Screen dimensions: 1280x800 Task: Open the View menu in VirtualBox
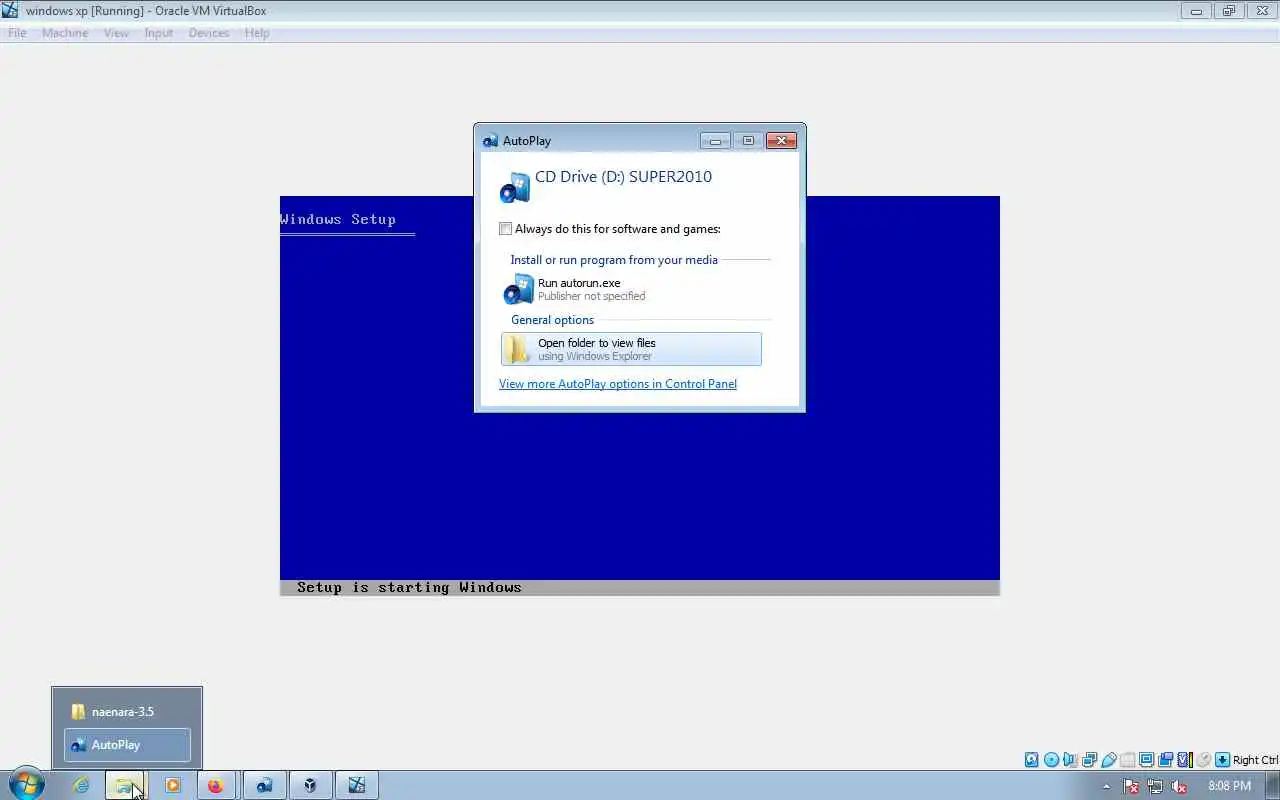pos(116,33)
